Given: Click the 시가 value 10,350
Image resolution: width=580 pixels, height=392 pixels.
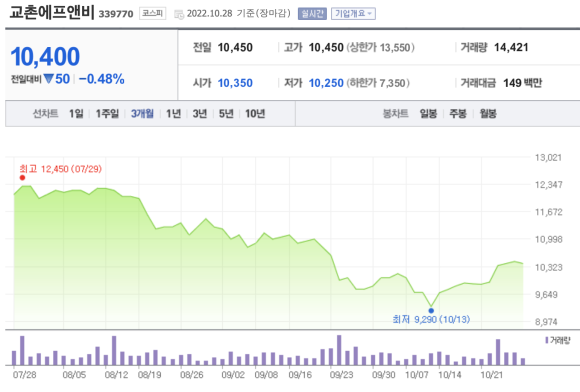Looking at the screenshot, I should point(235,83).
